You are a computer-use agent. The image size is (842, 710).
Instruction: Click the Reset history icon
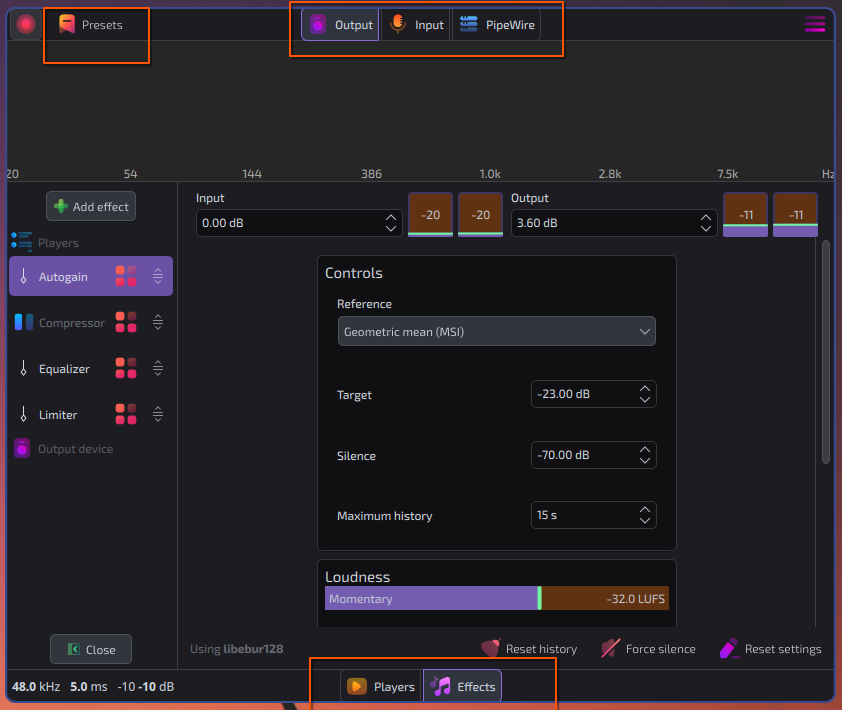click(x=490, y=649)
